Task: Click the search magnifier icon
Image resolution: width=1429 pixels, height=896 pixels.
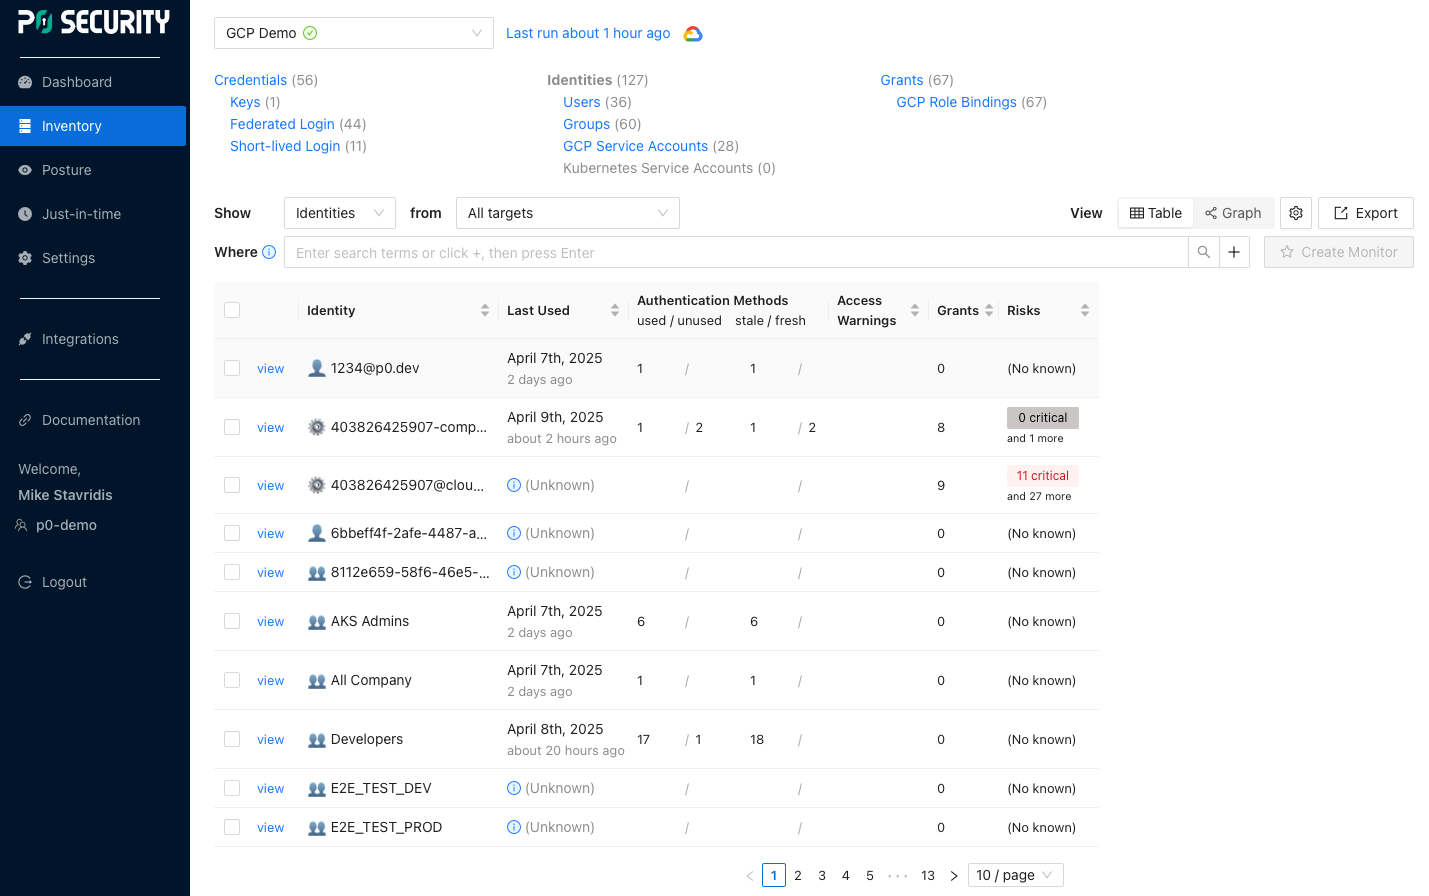Action: [x=1204, y=252]
